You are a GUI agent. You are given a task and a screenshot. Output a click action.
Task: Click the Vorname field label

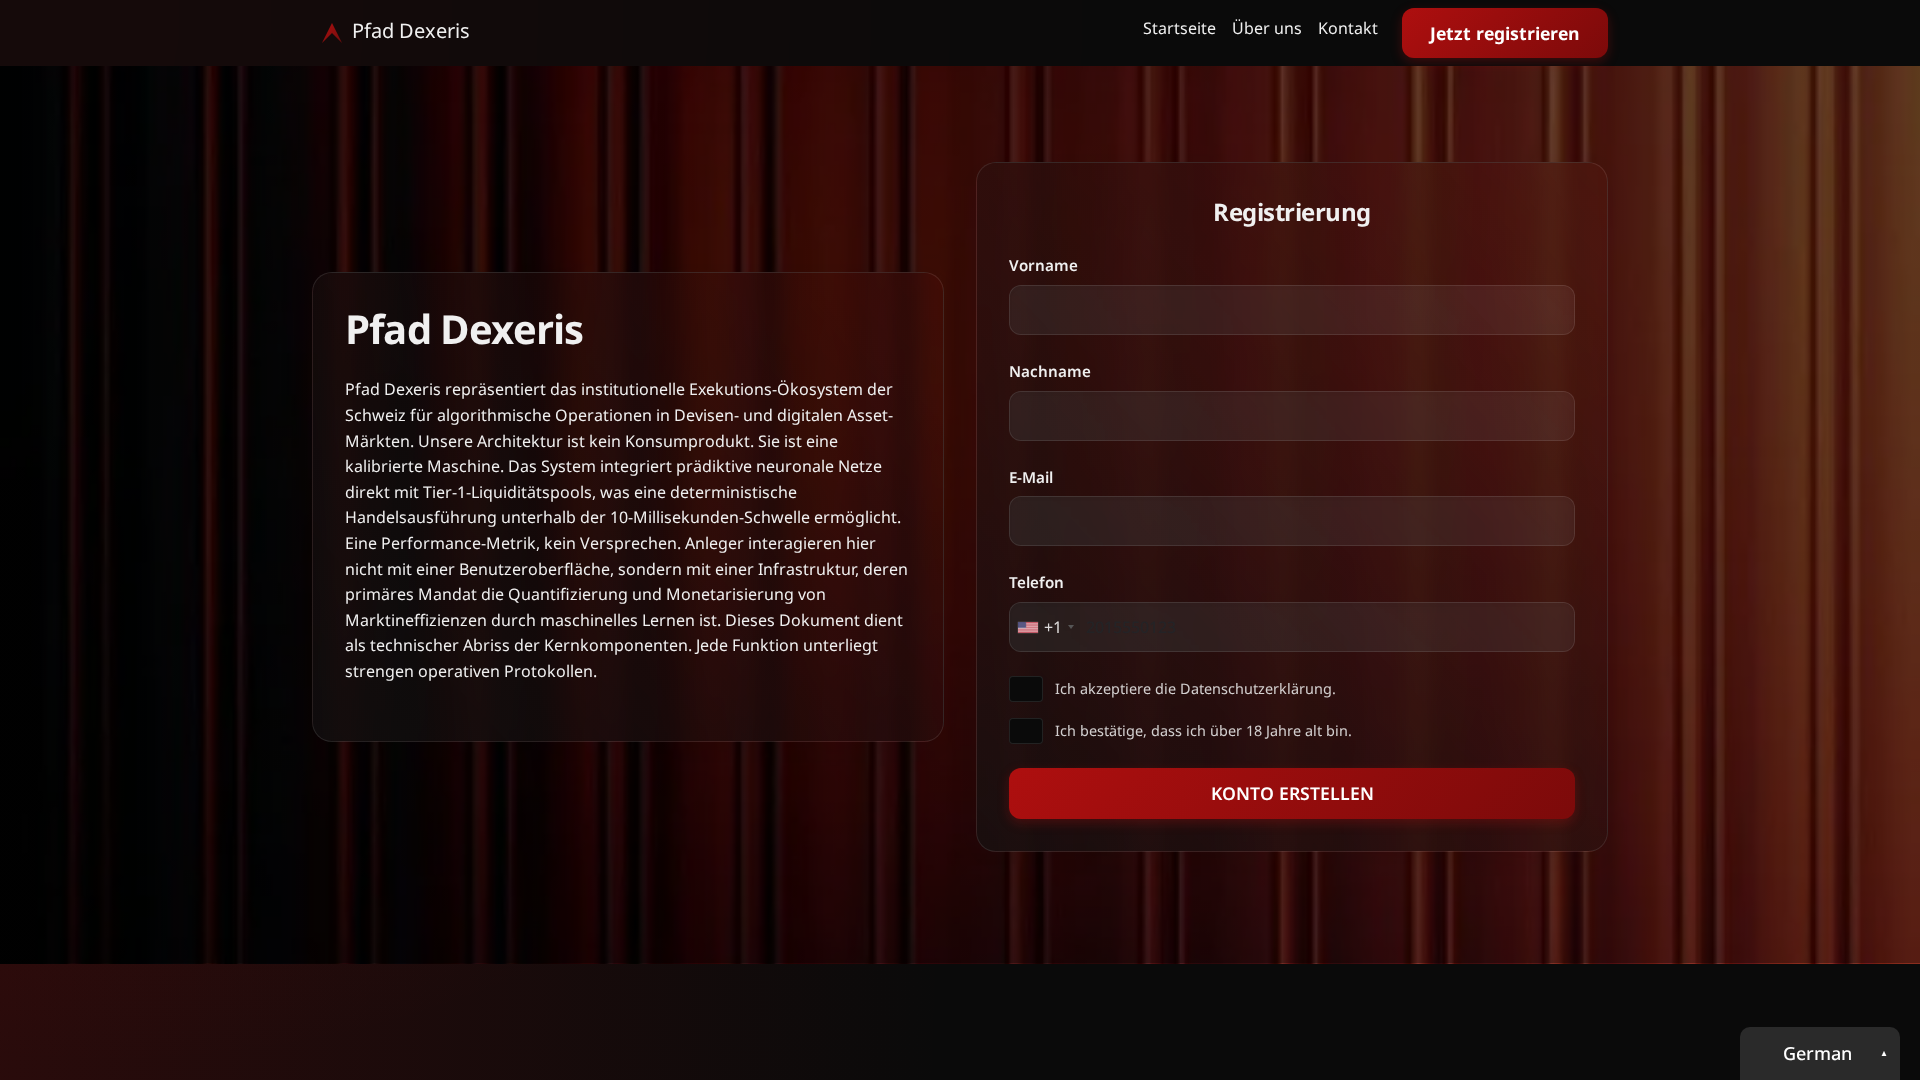pos(1043,265)
